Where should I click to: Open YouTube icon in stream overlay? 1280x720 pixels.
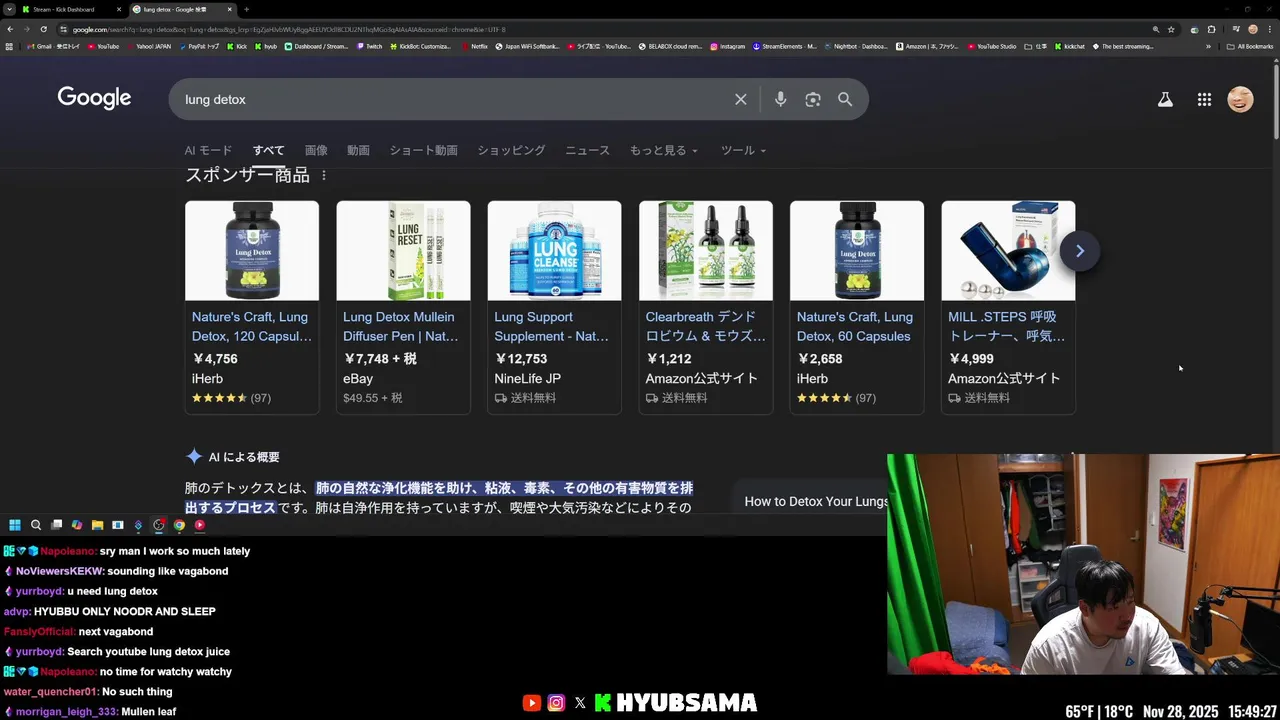pos(531,703)
